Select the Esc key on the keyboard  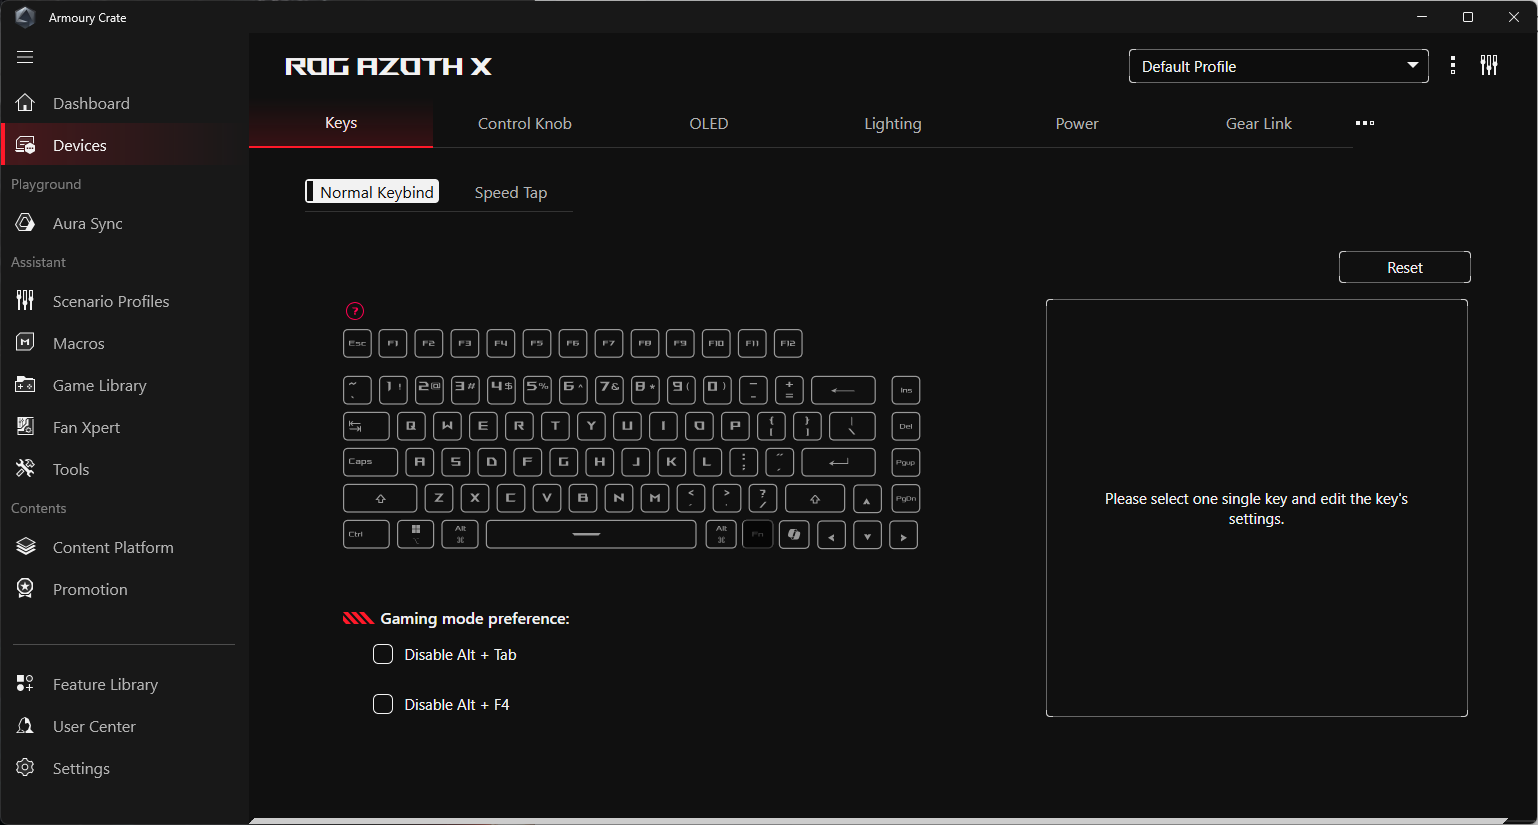(x=357, y=344)
